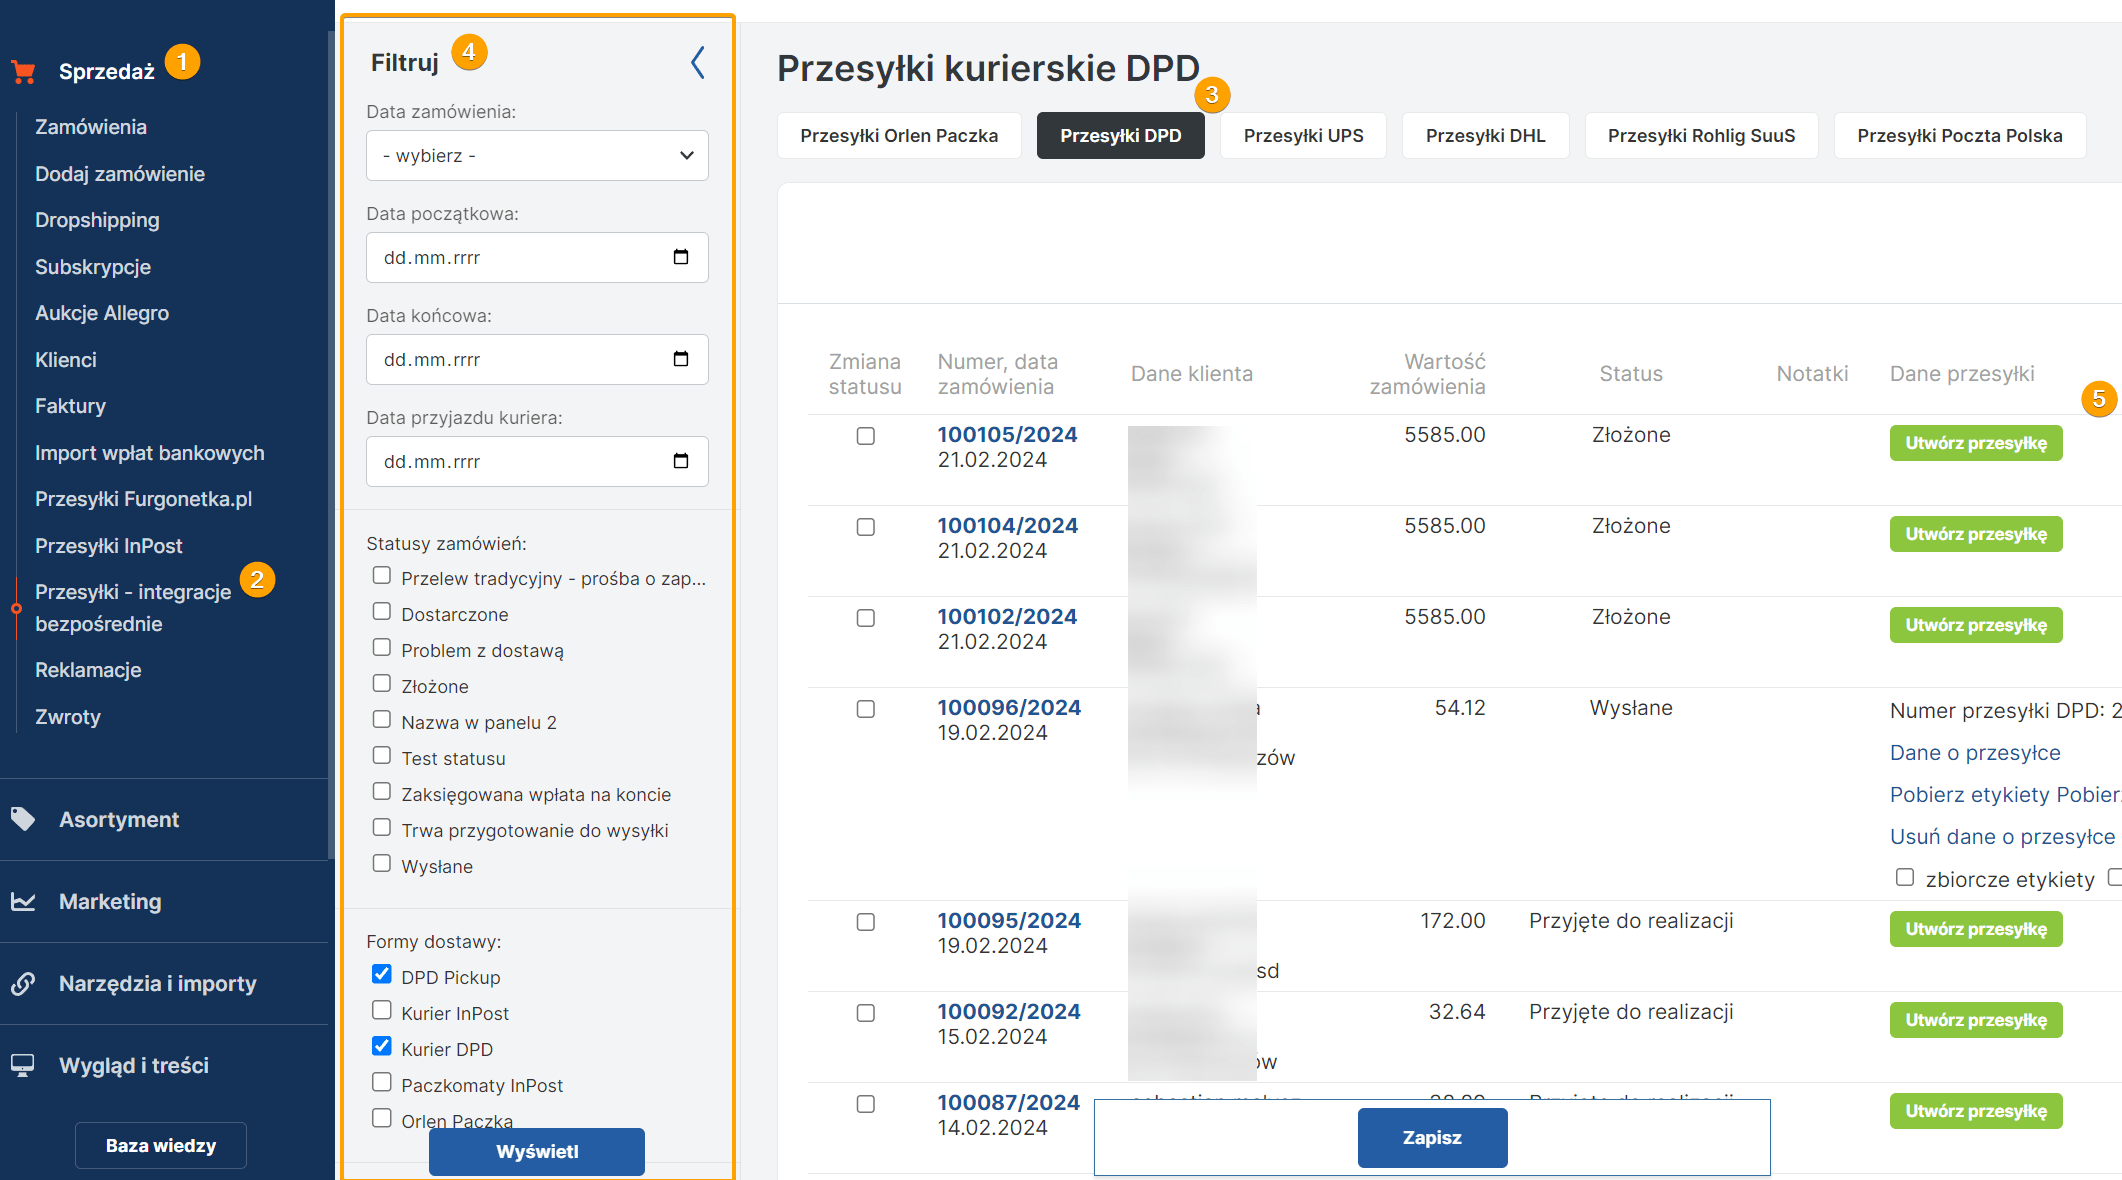Open the Data zamówienia dropdown

537,156
